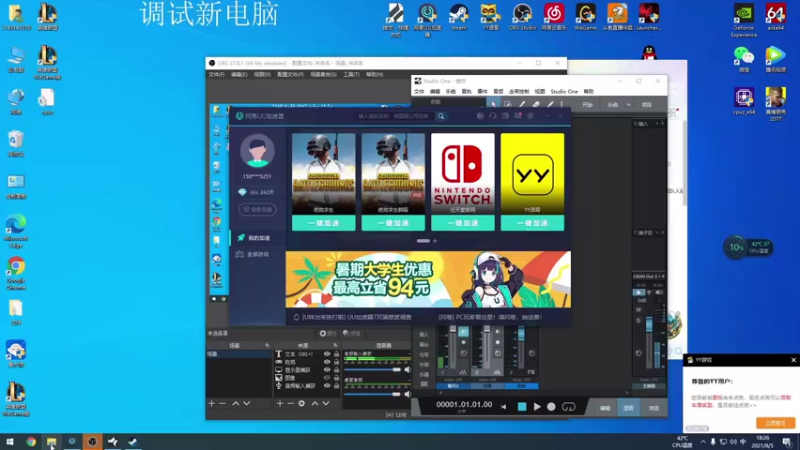Click the user avatar in UU accelerator
The height and width of the screenshot is (450, 800).
(x=257, y=151)
